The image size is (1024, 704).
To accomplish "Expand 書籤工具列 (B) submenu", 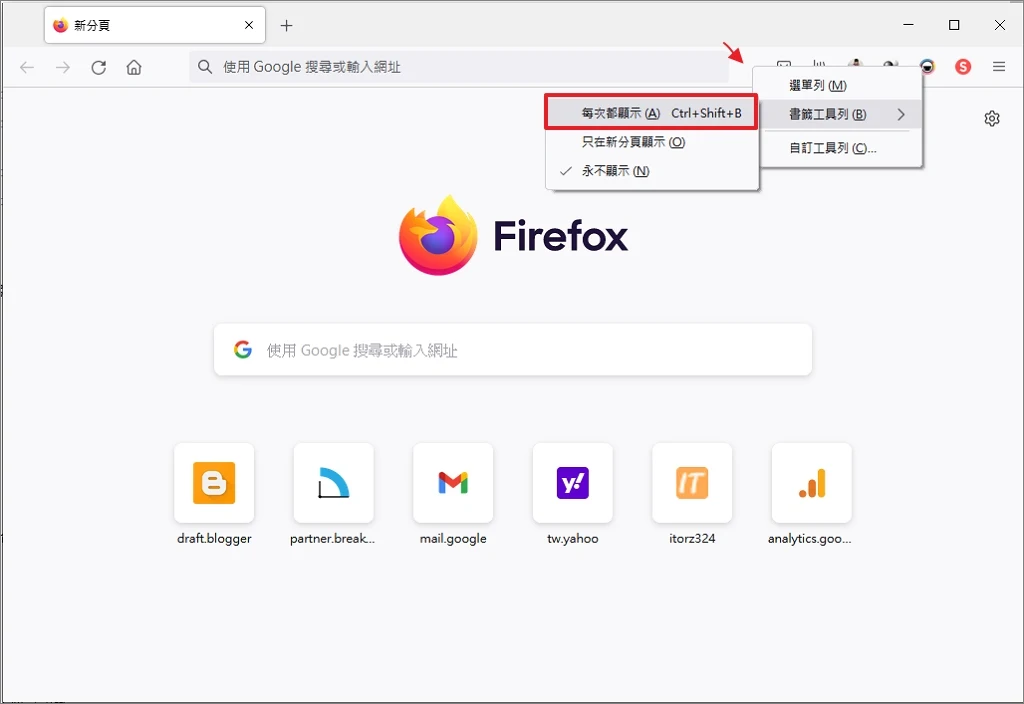I will (842, 114).
